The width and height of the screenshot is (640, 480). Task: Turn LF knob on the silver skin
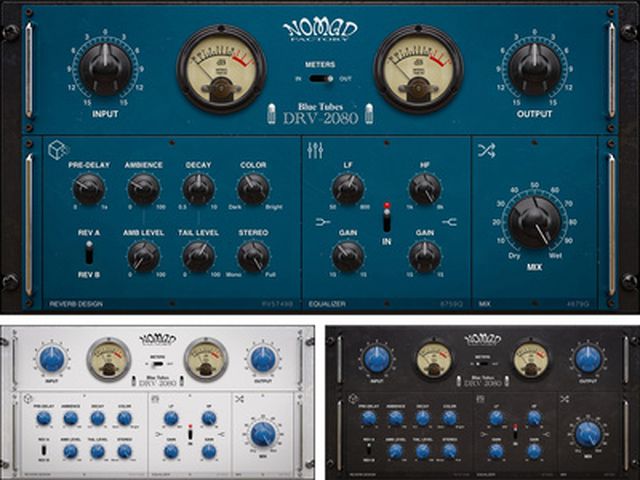click(171, 418)
